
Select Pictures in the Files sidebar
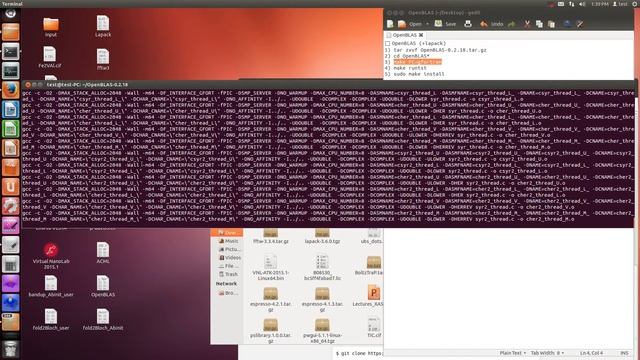point(229,249)
